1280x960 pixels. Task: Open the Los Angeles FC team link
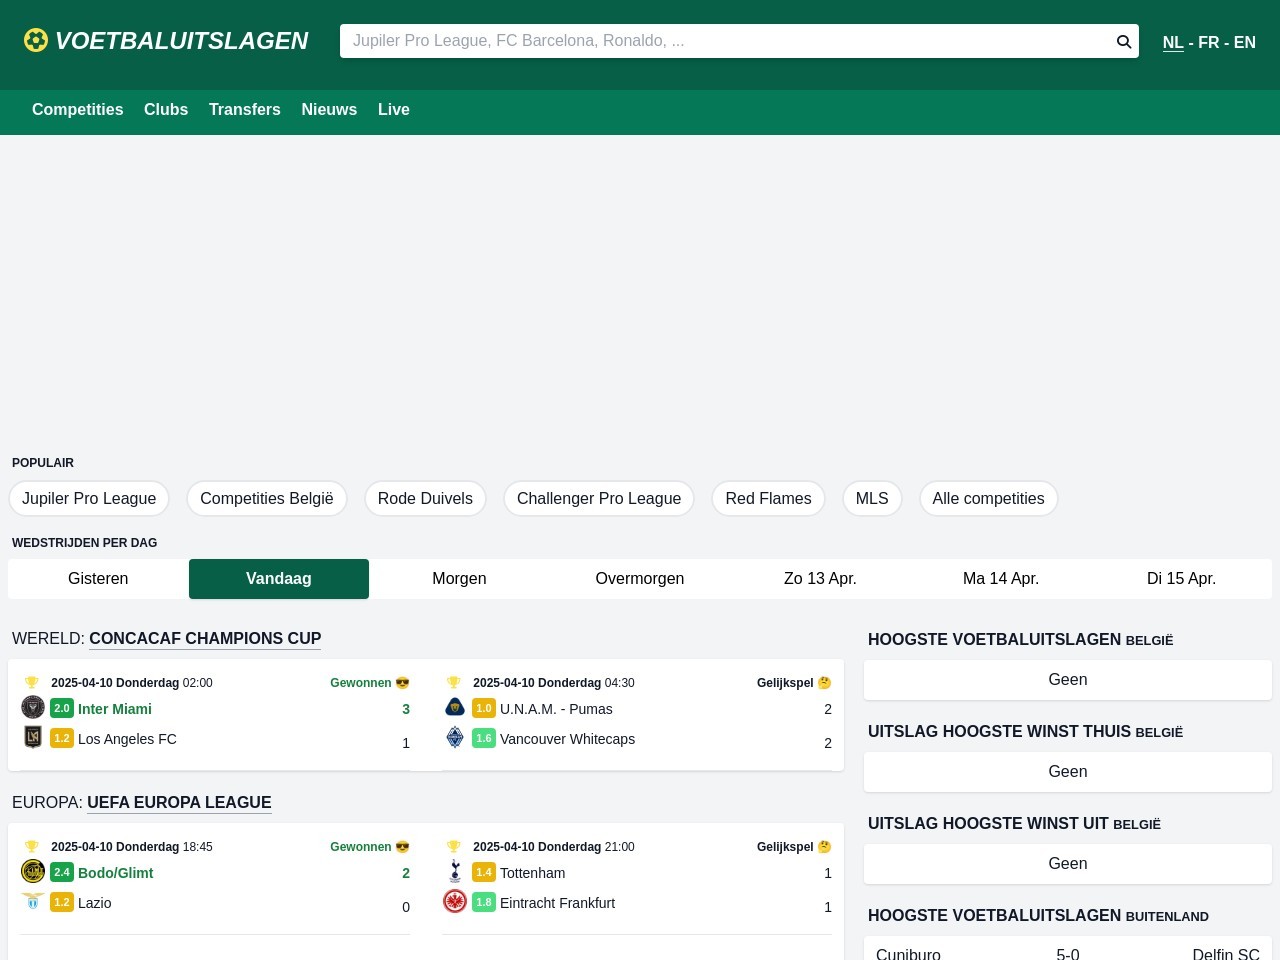127,739
